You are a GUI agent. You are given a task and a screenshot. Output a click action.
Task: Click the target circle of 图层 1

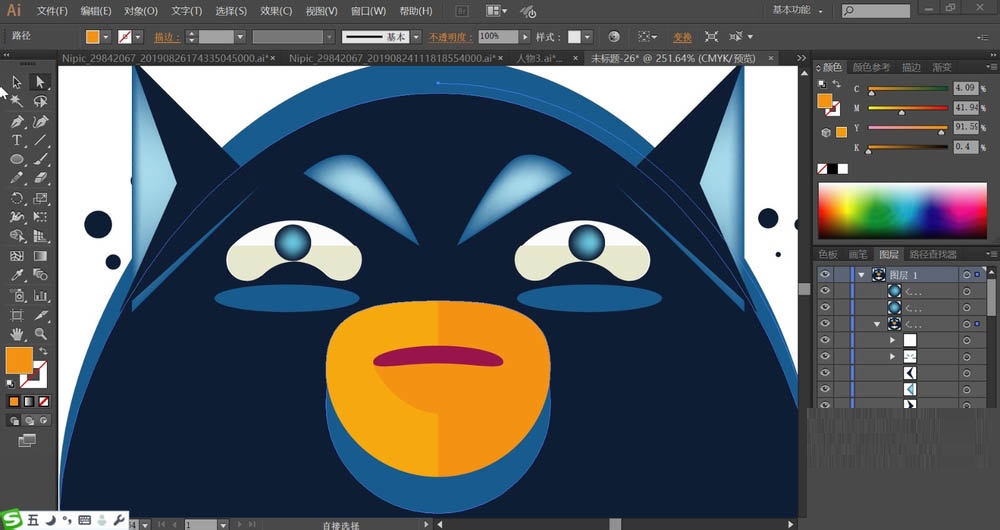[966, 274]
